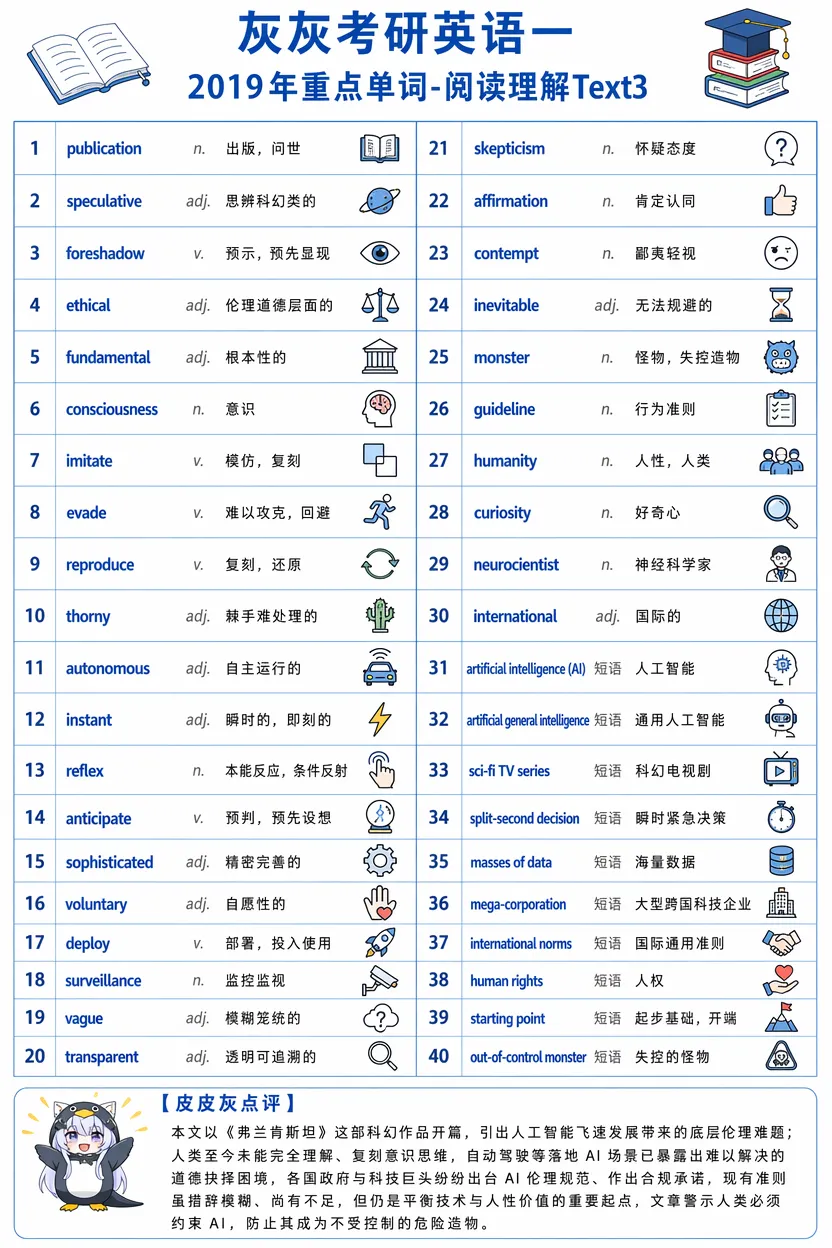Click the AI chip head icon
The width and height of the screenshot is (832, 1248).
point(781,667)
